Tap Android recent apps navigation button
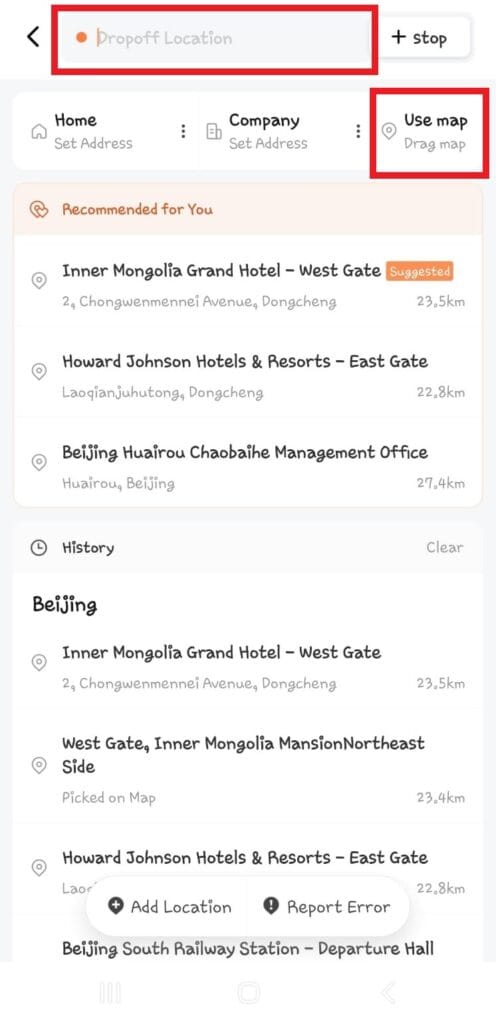The width and height of the screenshot is (496, 1024). click(110, 993)
